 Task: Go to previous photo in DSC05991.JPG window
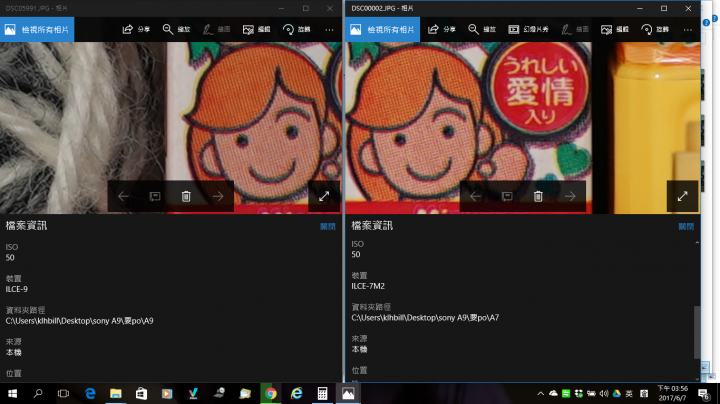123,196
